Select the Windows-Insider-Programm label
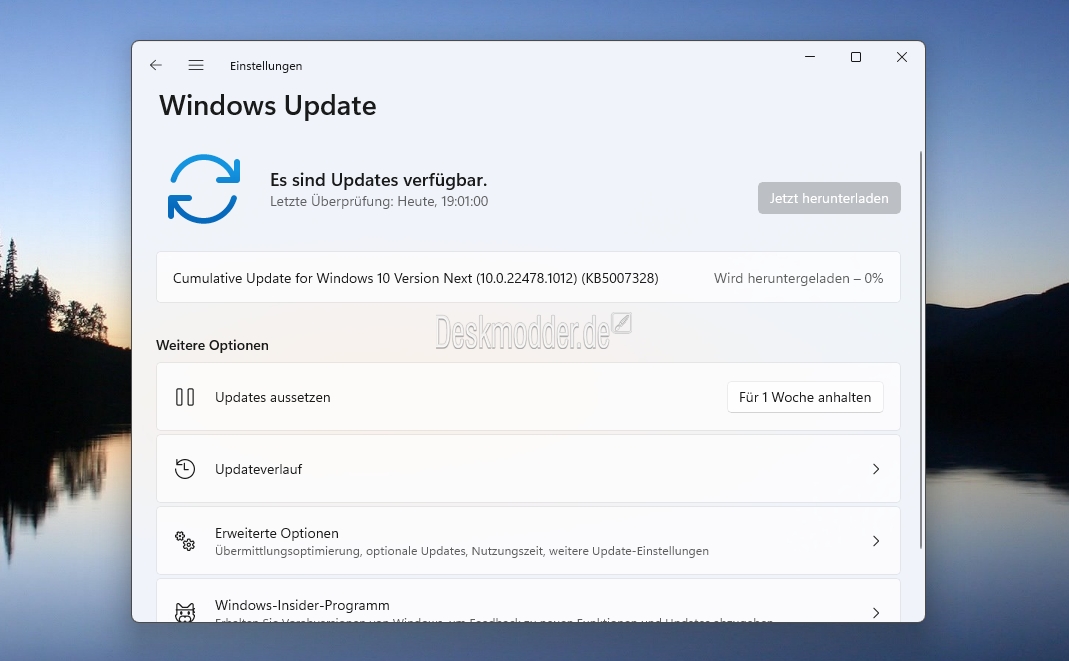Screen dimensions: 1069x661 click(x=302, y=605)
